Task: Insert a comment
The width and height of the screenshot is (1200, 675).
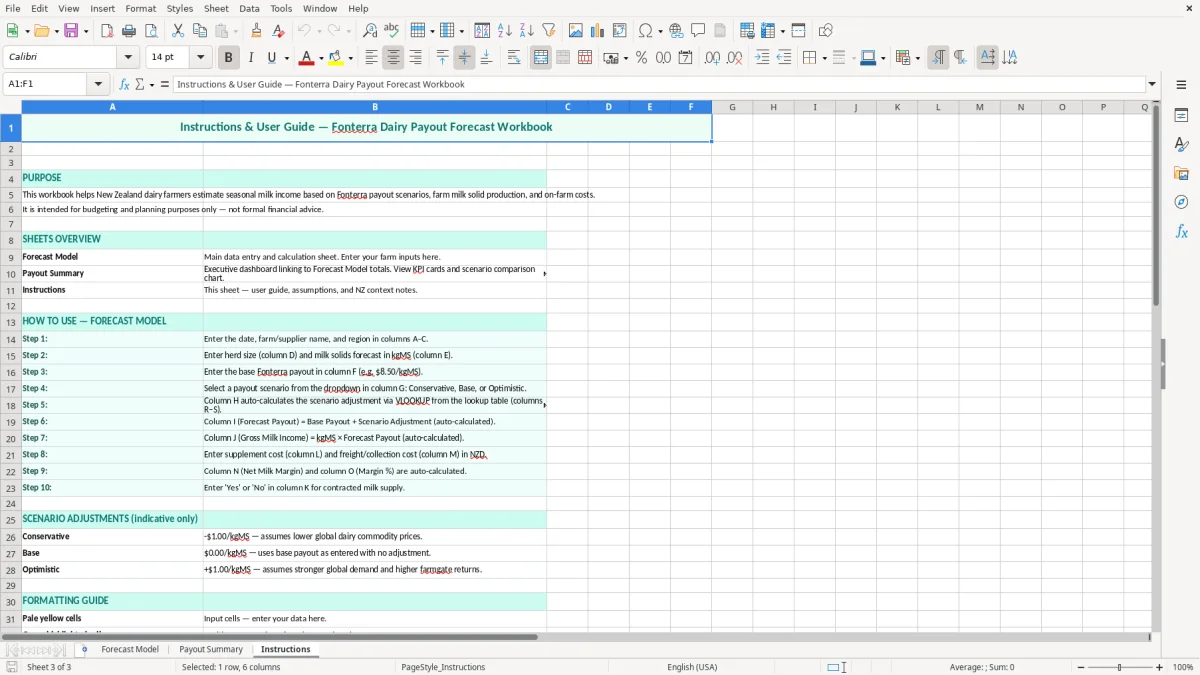Action: click(698, 31)
